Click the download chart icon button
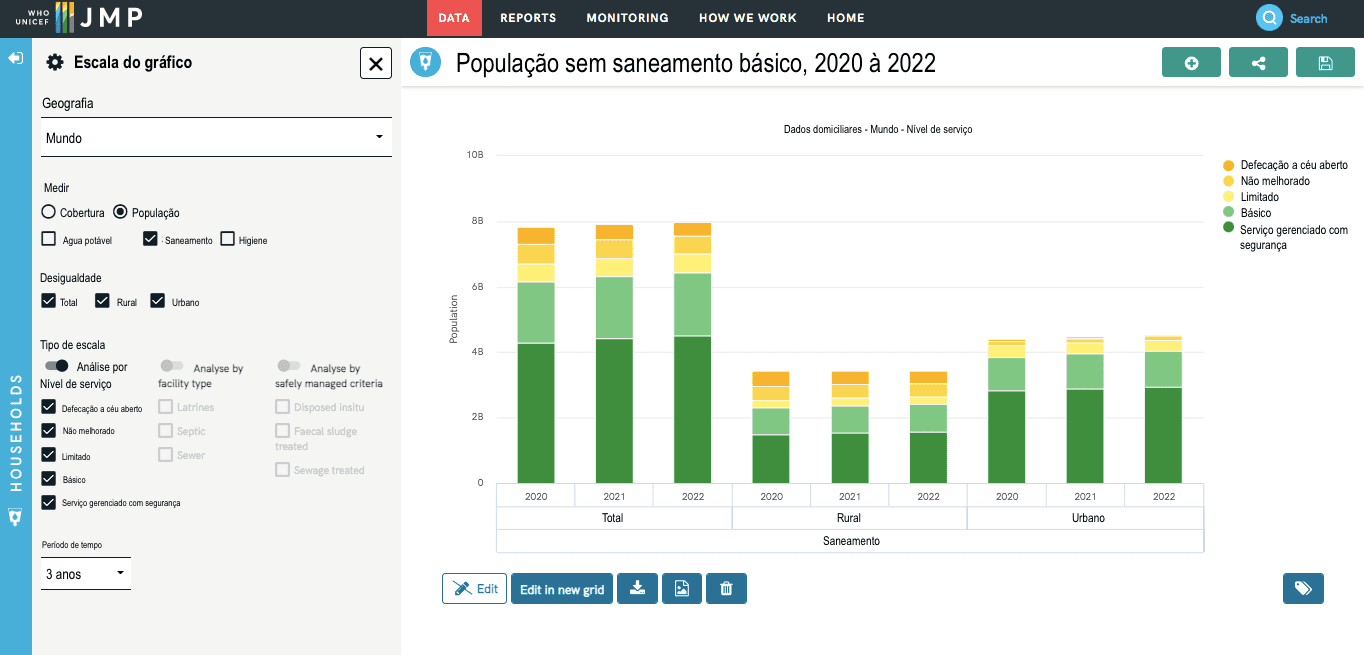 point(637,589)
